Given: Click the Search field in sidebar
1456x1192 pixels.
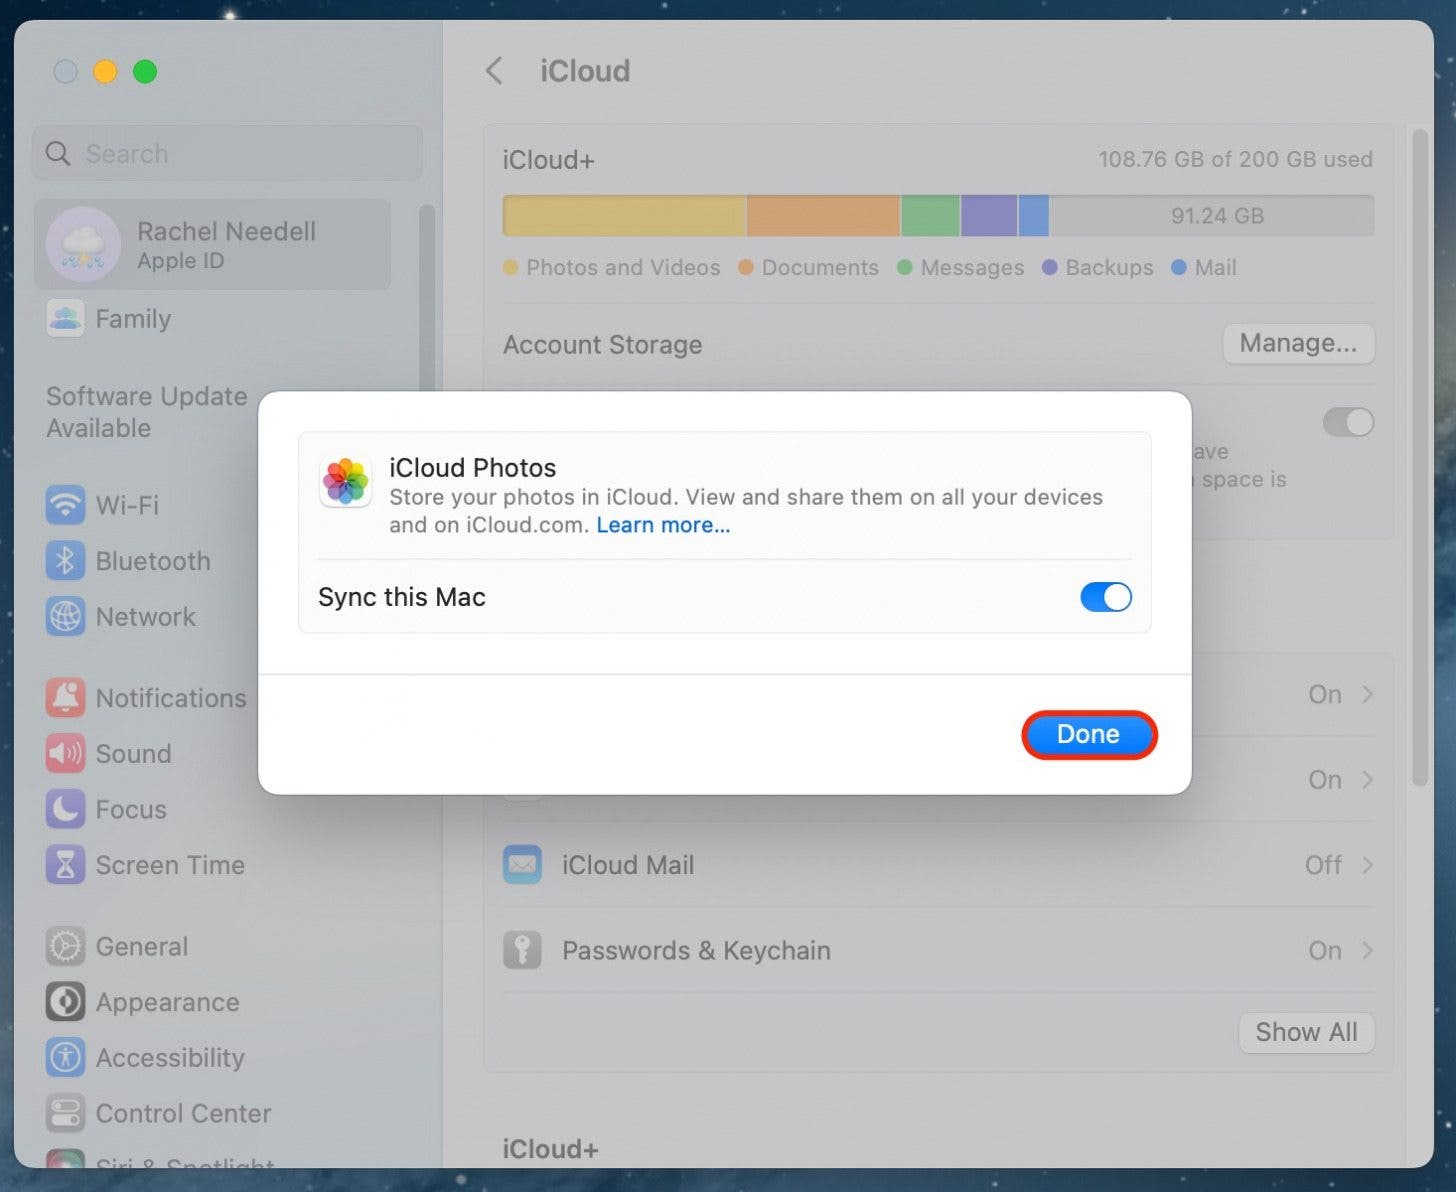Looking at the screenshot, I should pyautogui.click(x=228, y=154).
